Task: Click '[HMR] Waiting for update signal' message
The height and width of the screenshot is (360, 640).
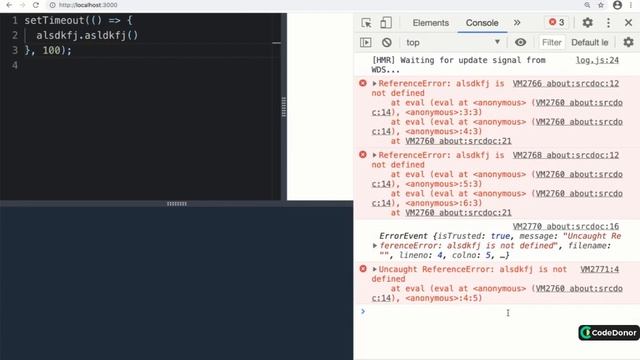Action: [x=458, y=65]
